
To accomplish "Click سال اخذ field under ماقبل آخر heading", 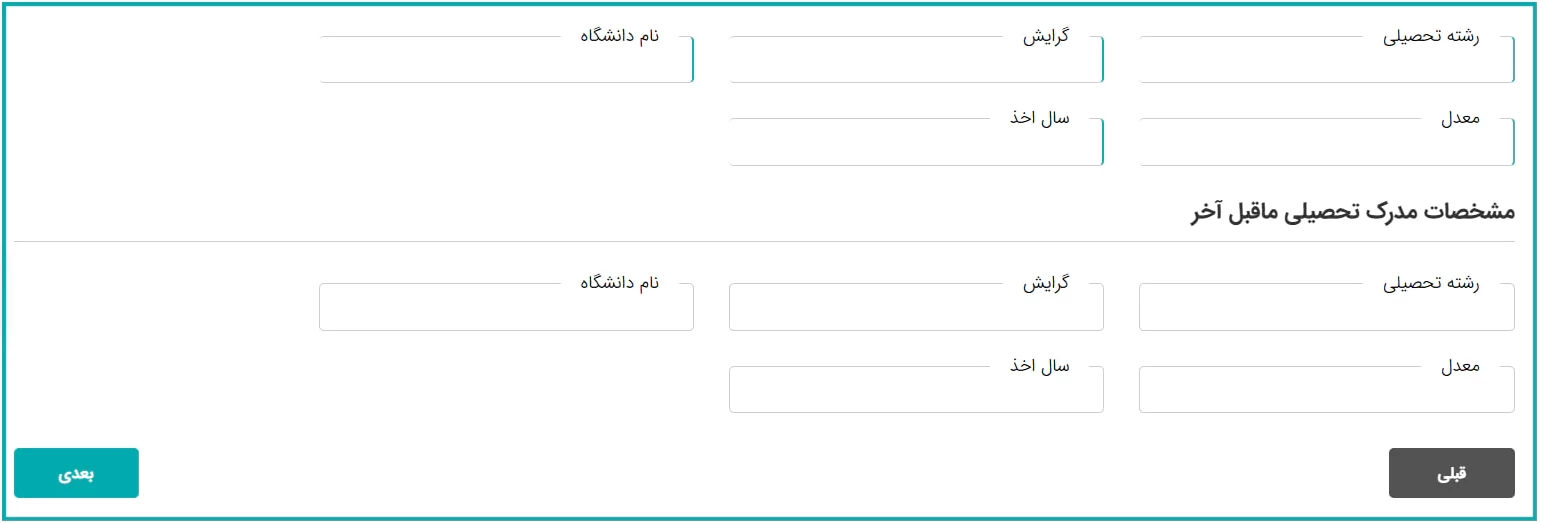I will click(x=916, y=391).
